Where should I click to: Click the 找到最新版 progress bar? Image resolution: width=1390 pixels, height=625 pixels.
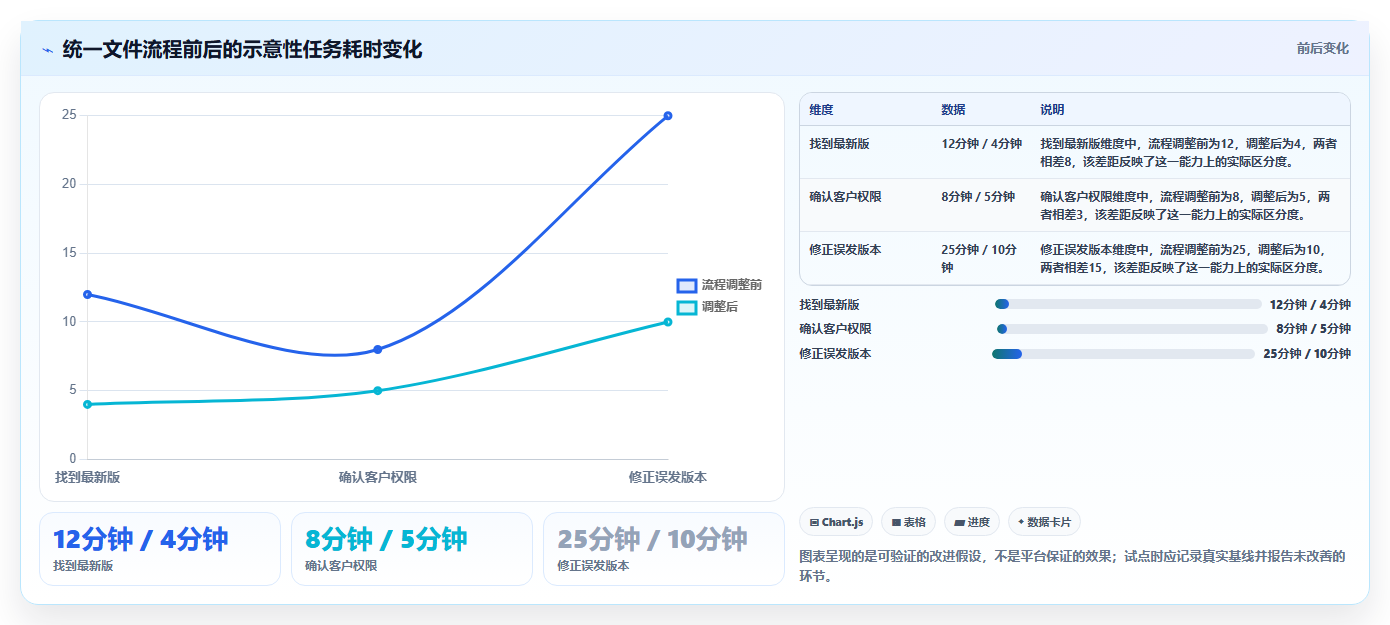pos(1128,304)
